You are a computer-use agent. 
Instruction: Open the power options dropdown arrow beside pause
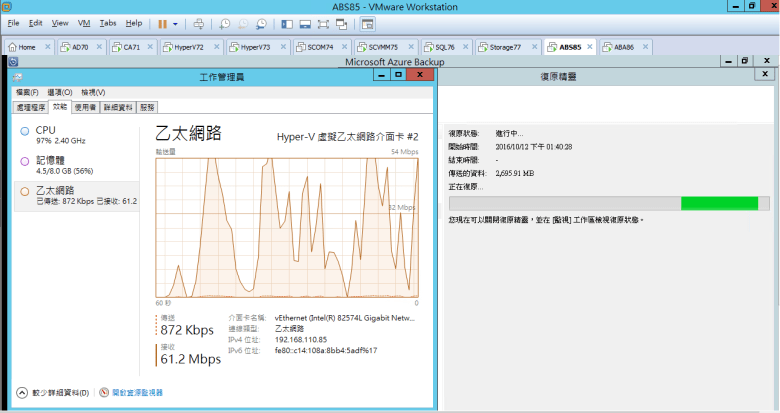click(176, 22)
